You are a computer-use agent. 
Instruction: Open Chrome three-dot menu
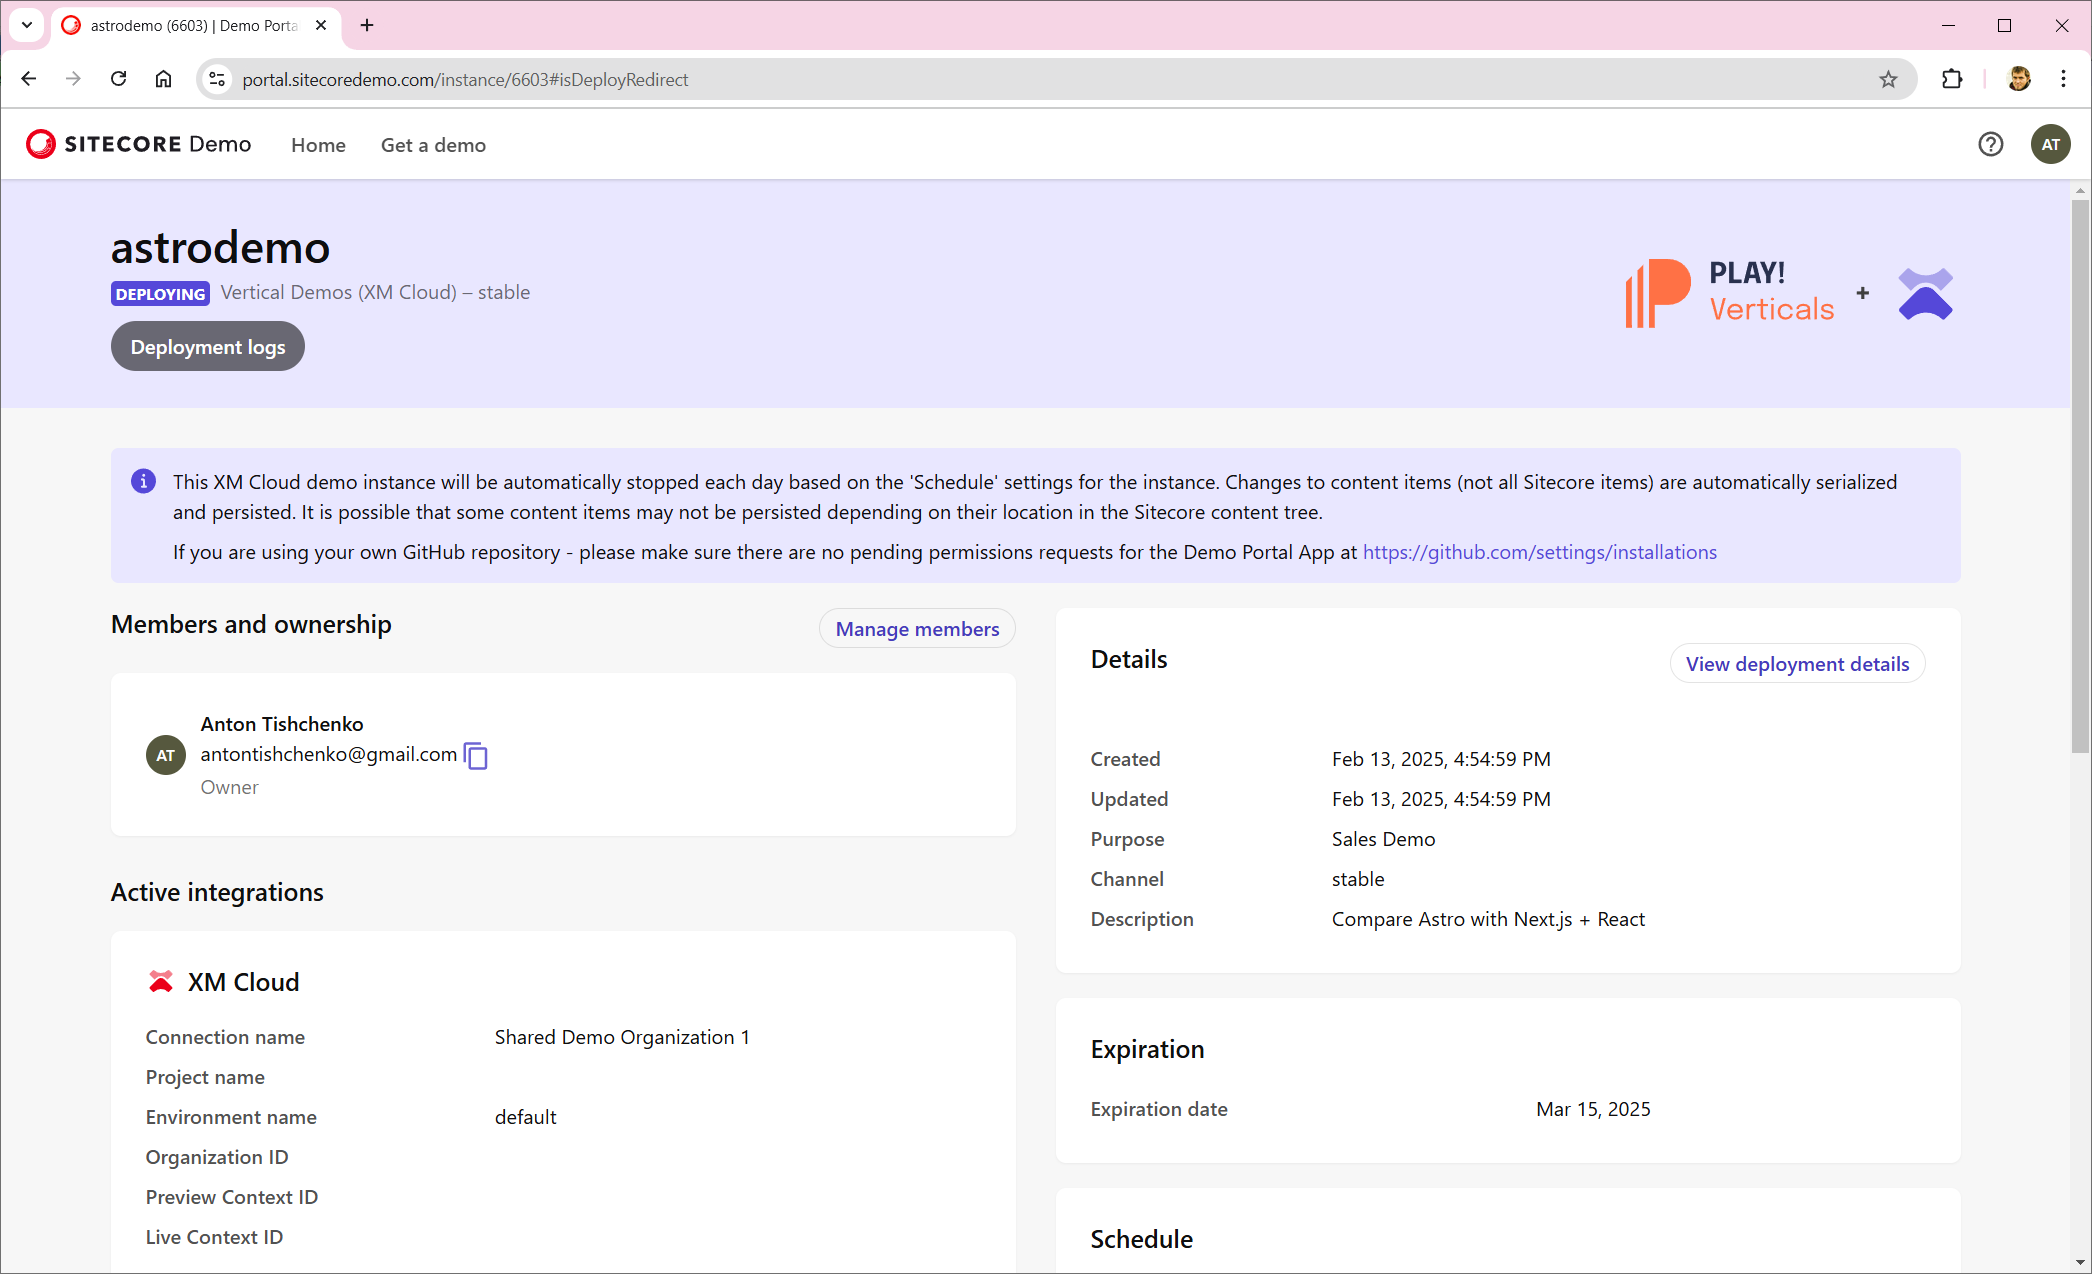(x=2063, y=80)
